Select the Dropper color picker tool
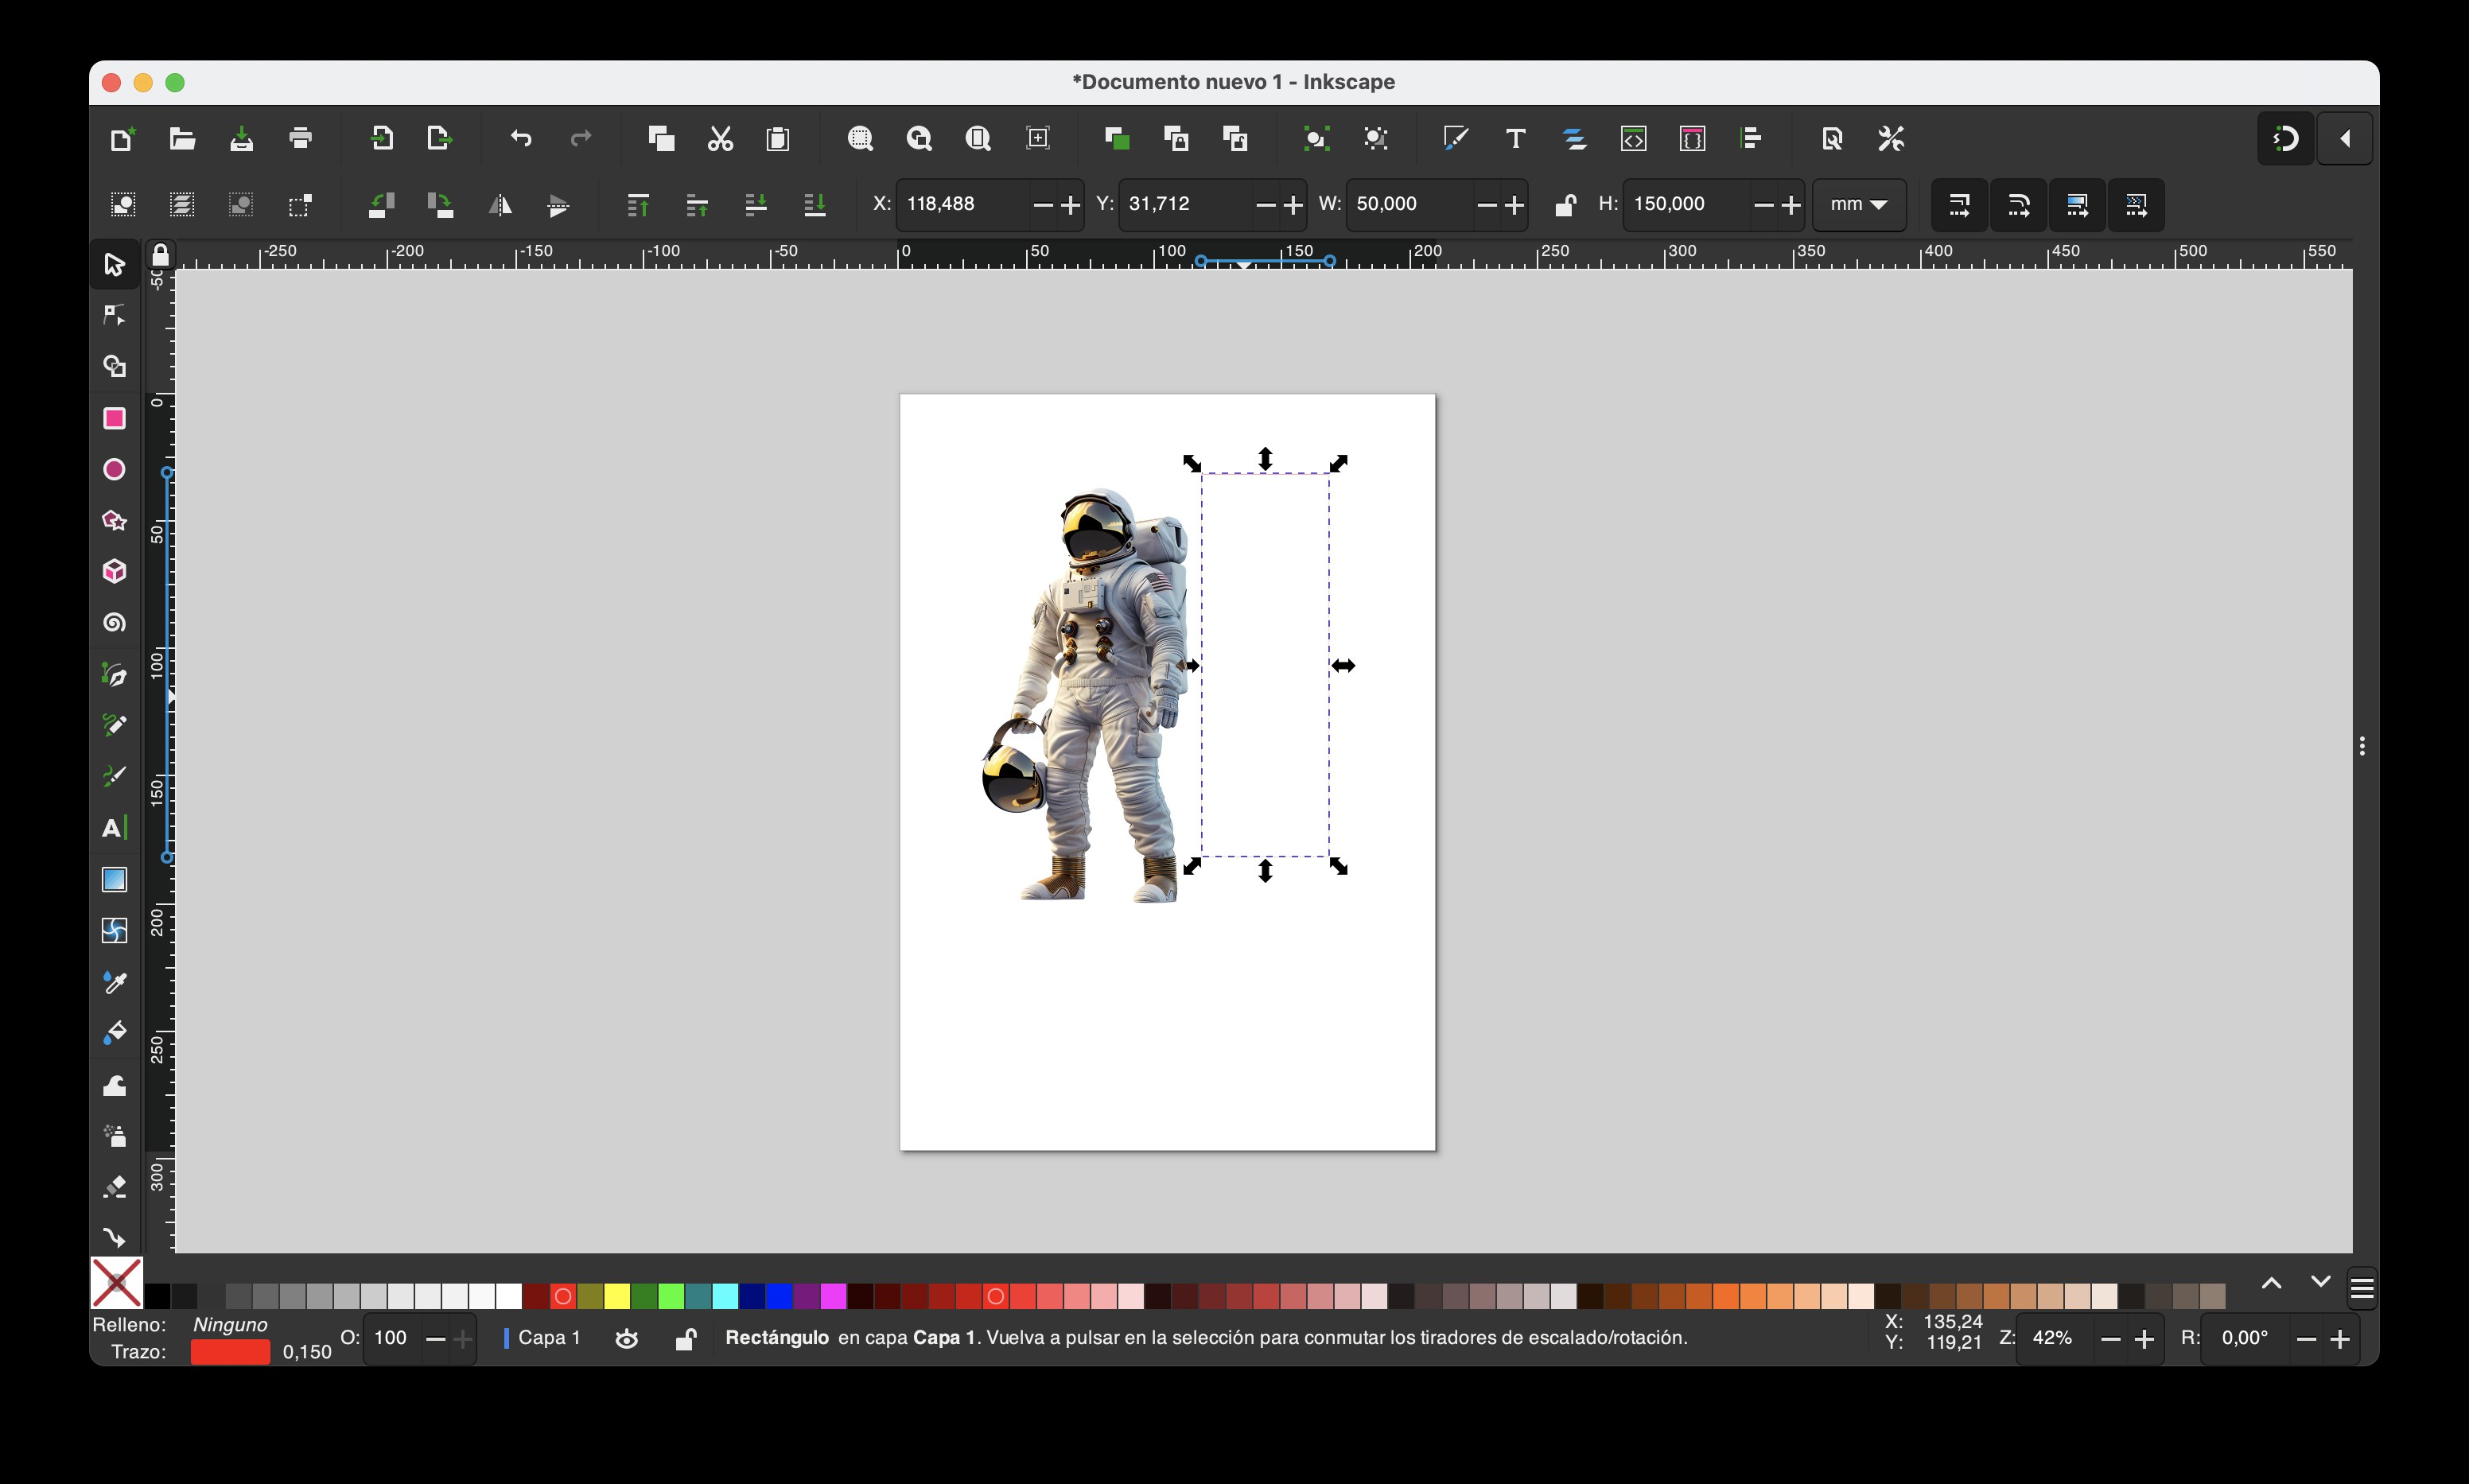Image resolution: width=2469 pixels, height=1484 pixels. (x=114, y=982)
